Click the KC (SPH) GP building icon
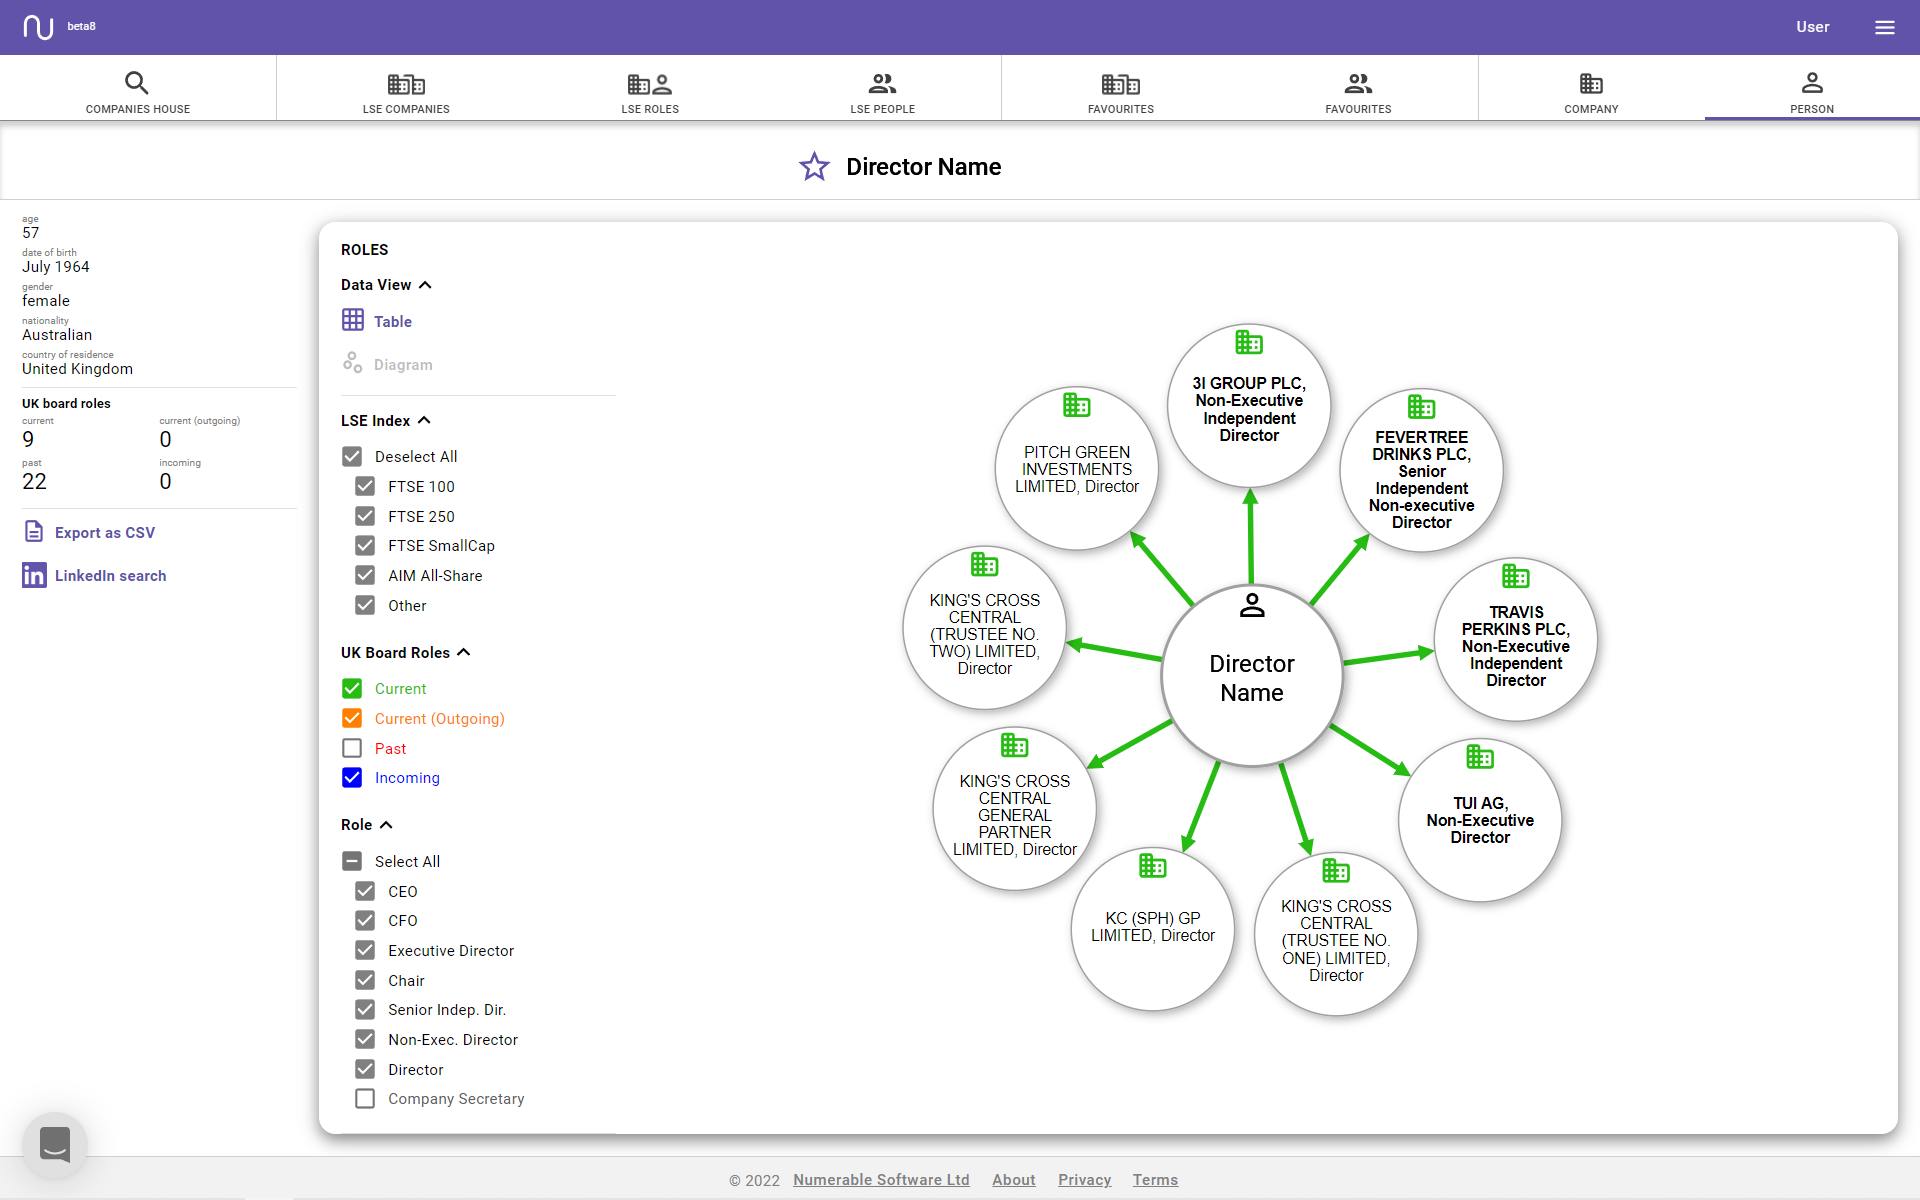 tap(1152, 866)
